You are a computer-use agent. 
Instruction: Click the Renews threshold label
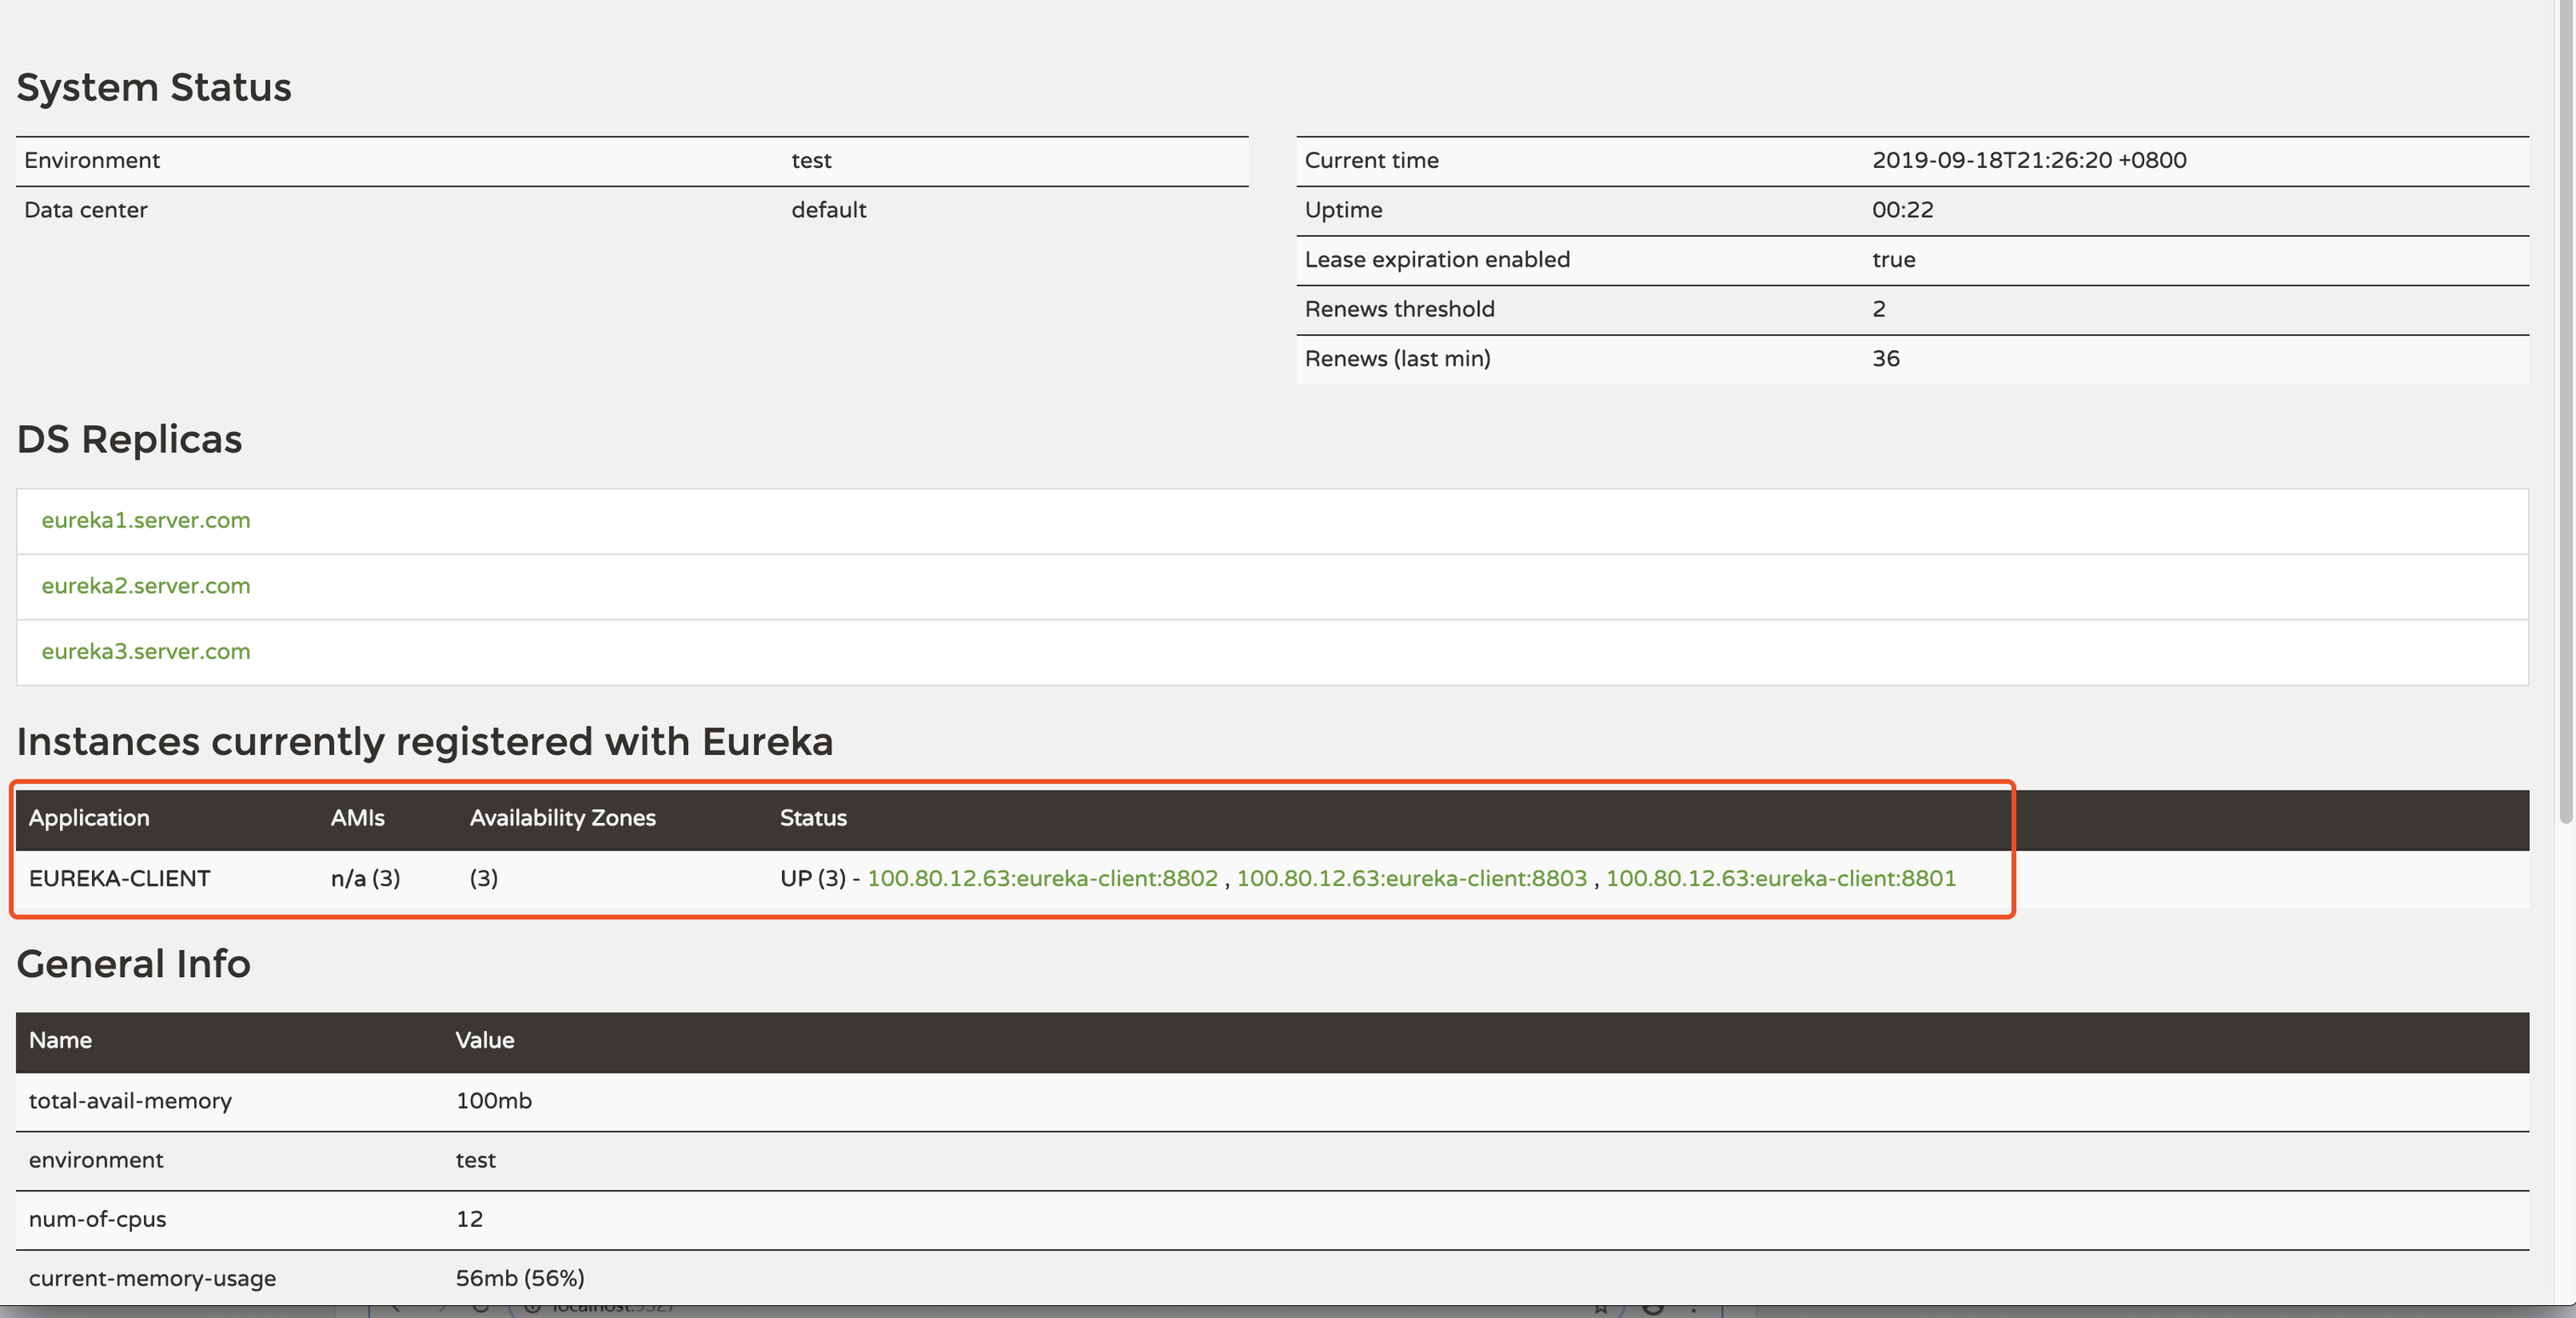(1400, 309)
